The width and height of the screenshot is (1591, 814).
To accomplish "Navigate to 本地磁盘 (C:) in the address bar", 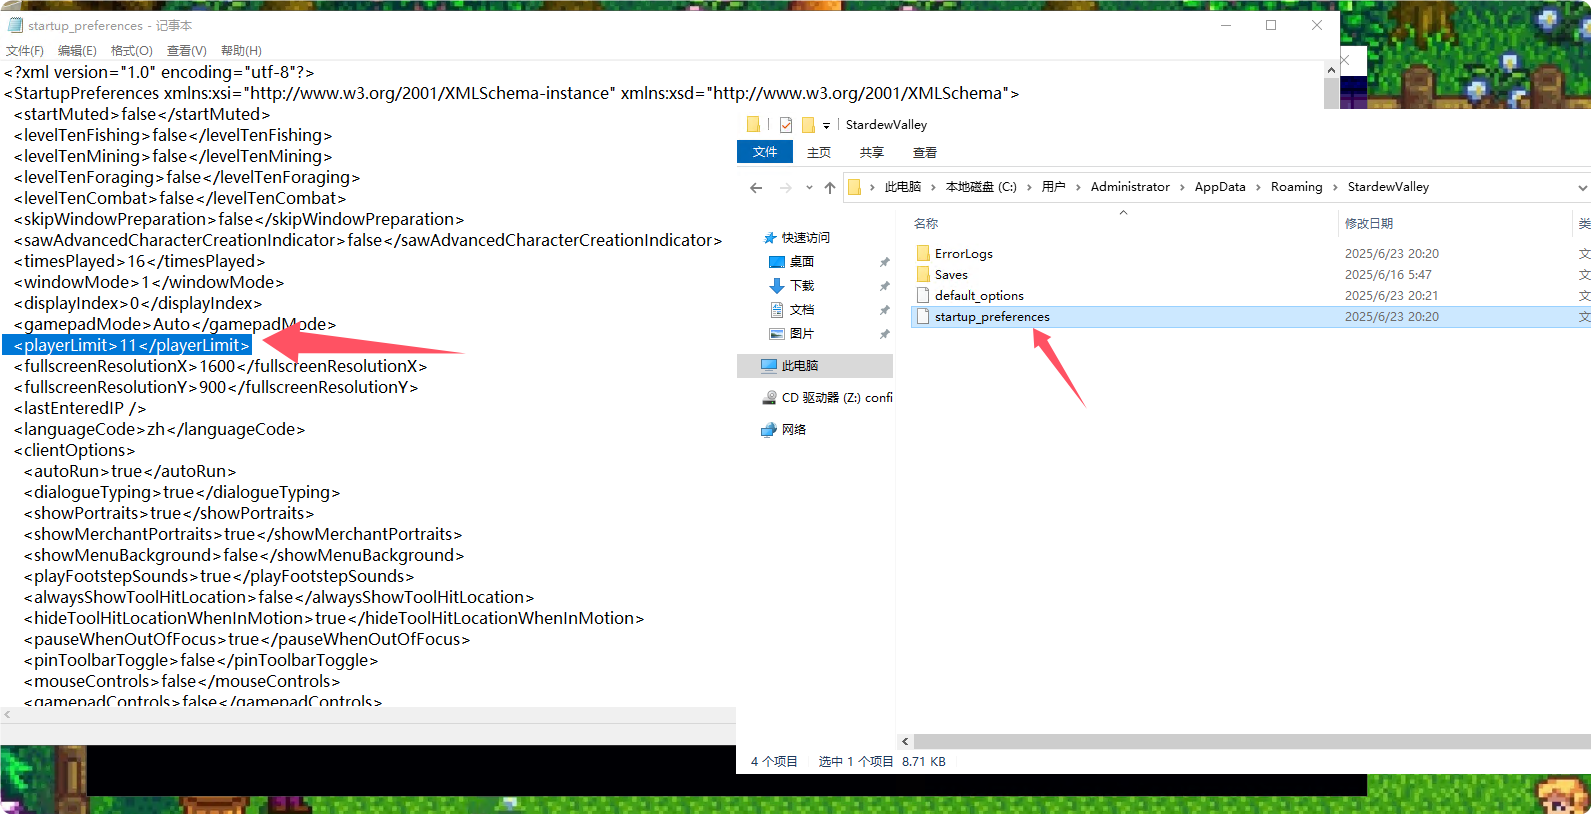I will [x=981, y=187].
